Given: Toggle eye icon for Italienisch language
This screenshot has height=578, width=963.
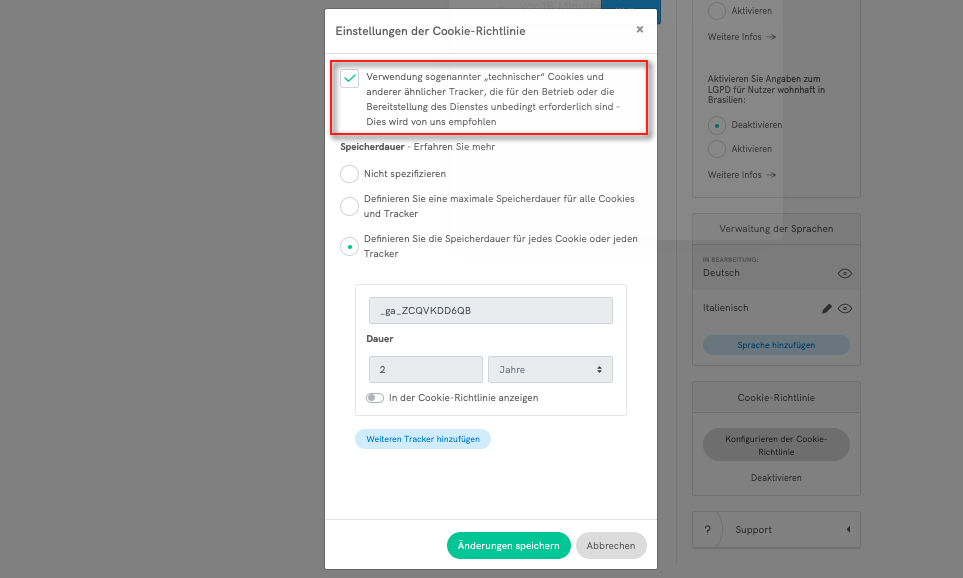Looking at the screenshot, I should tap(845, 309).
